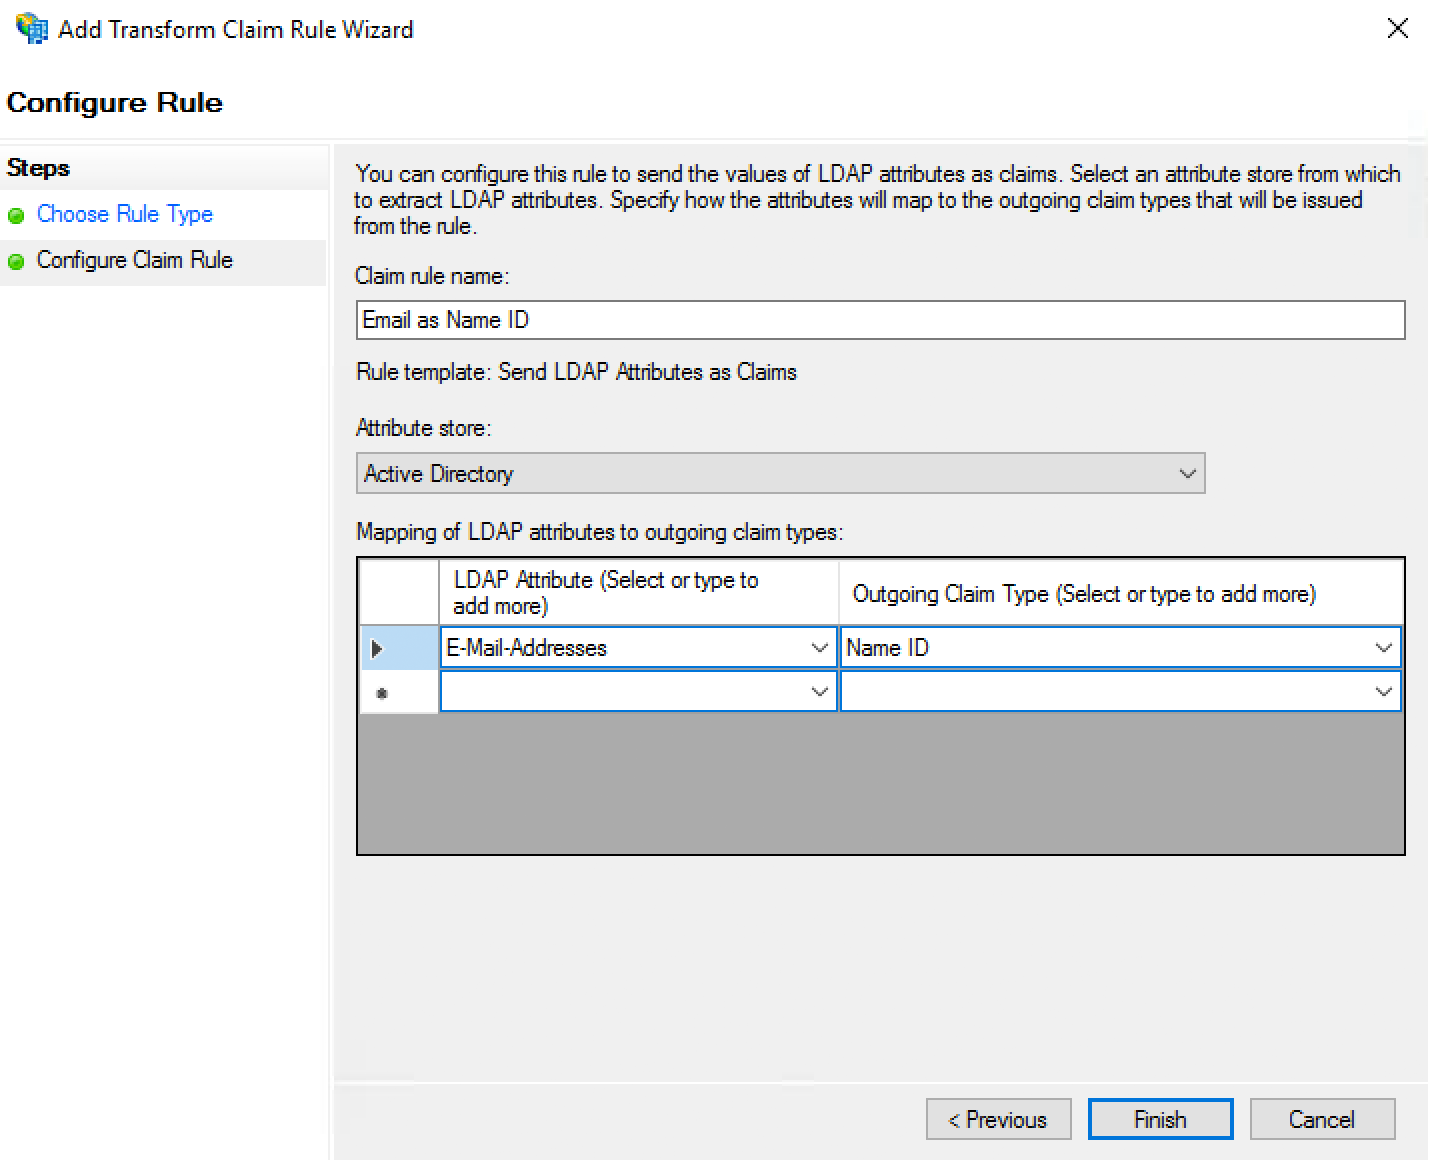
Task: Click inside the Claim rule name field
Action: tap(700, 320)
